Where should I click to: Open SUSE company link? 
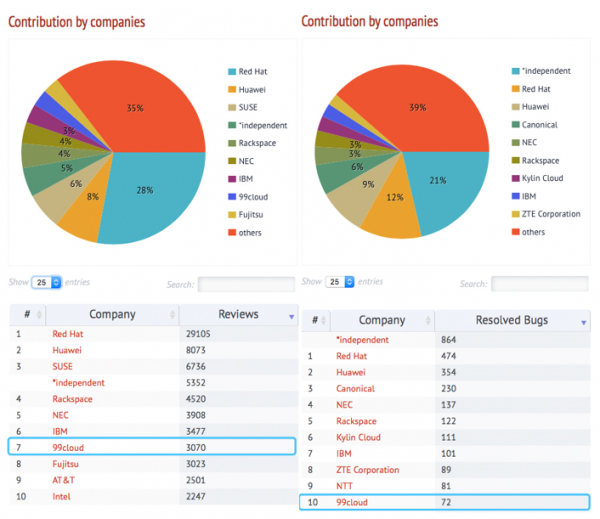62,367
